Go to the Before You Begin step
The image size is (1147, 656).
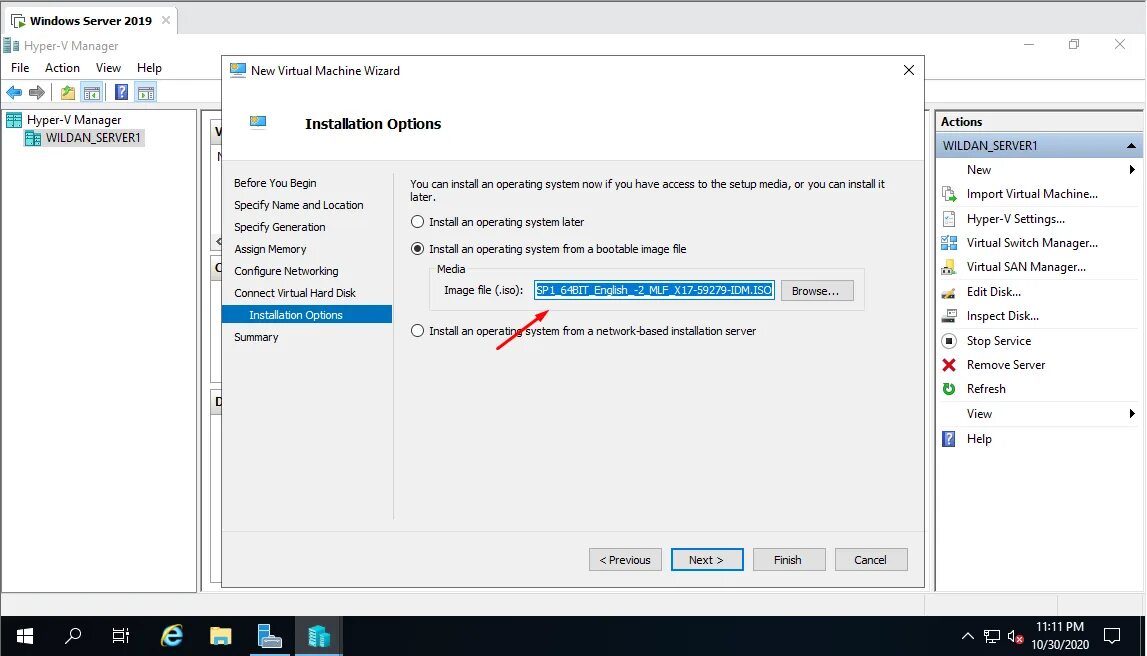(275, 183)
